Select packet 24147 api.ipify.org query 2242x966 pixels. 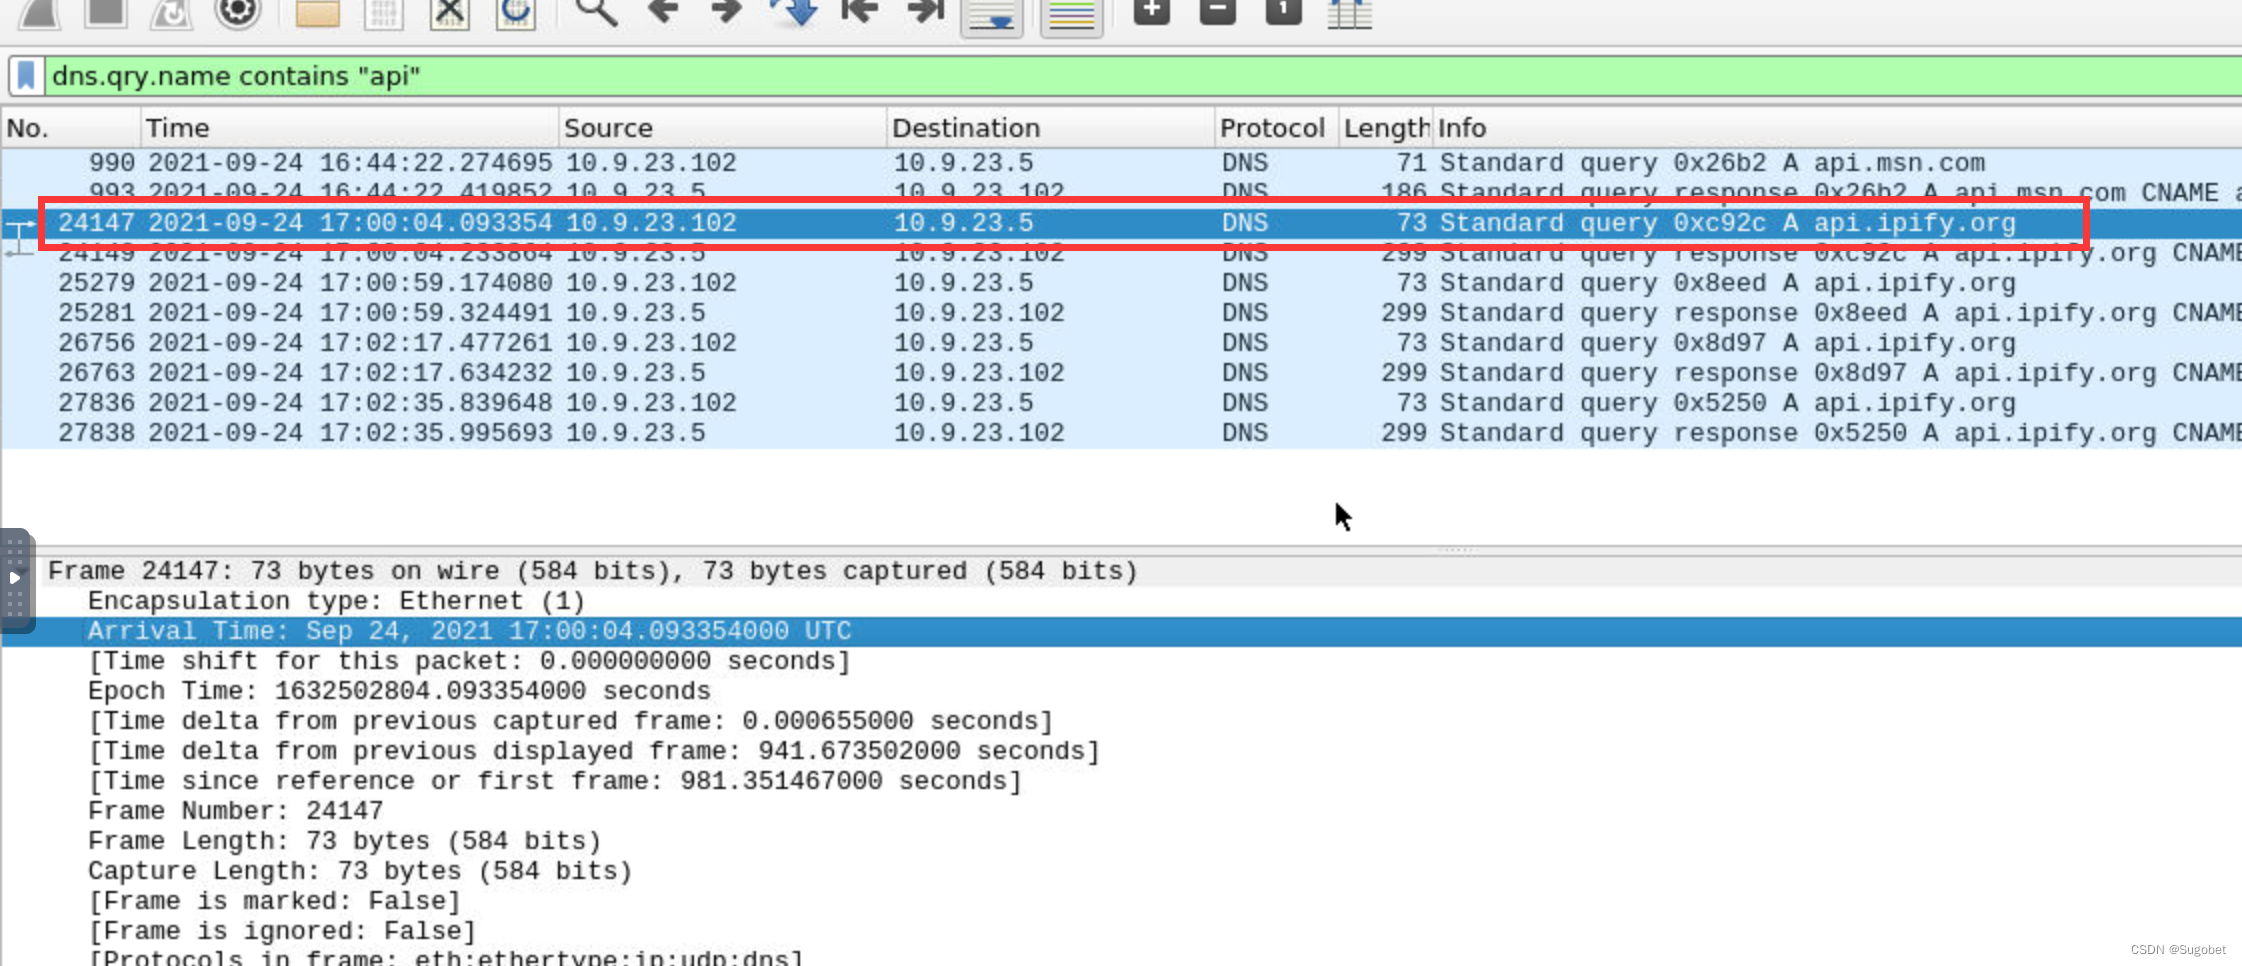1121,223
